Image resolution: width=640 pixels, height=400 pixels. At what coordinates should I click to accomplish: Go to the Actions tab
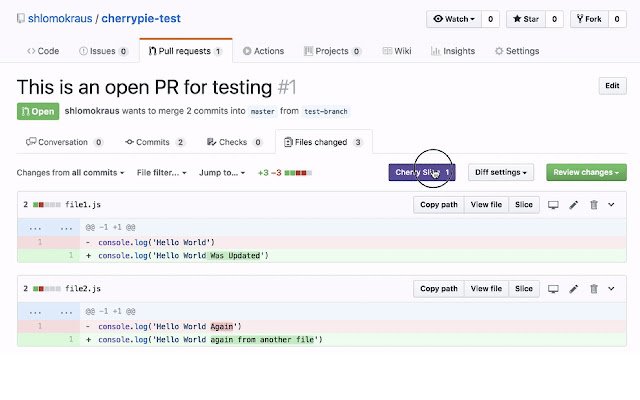click(263, 51)
